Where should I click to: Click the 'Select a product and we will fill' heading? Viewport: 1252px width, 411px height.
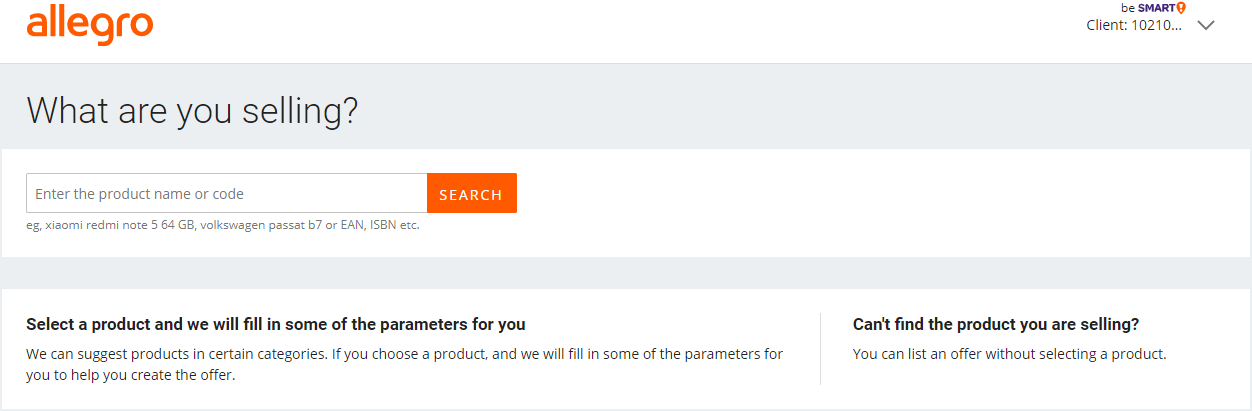276,325
